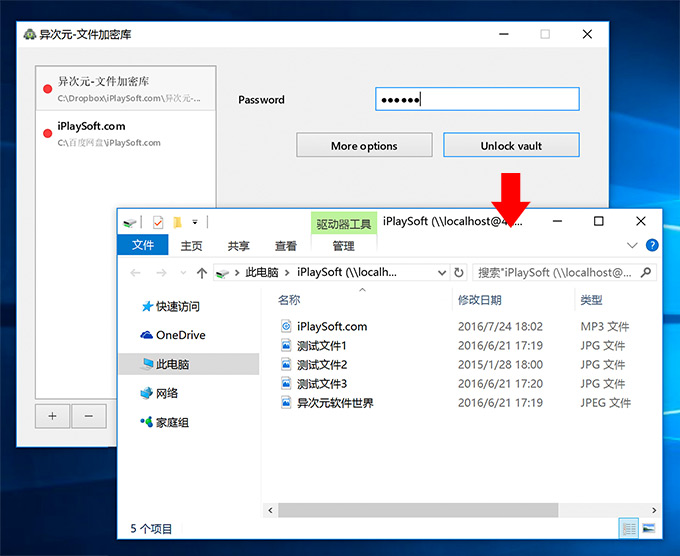
Task: Click the search magnifier icon
Action: [646, 272]
